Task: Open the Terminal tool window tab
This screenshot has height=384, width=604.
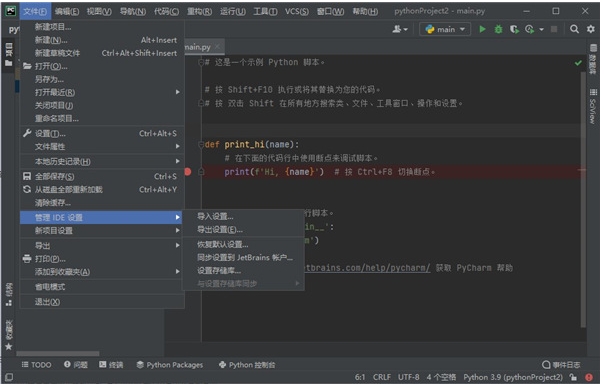Action: pyautogui.click(x=111, y=365)
